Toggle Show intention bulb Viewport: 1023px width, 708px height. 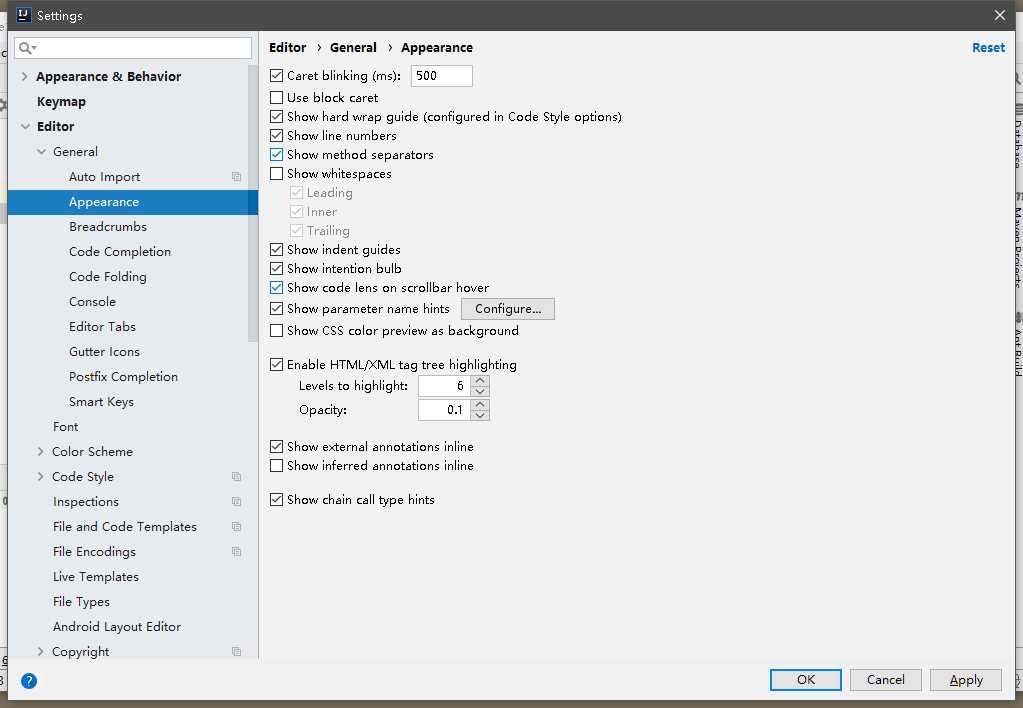(277, 269)
